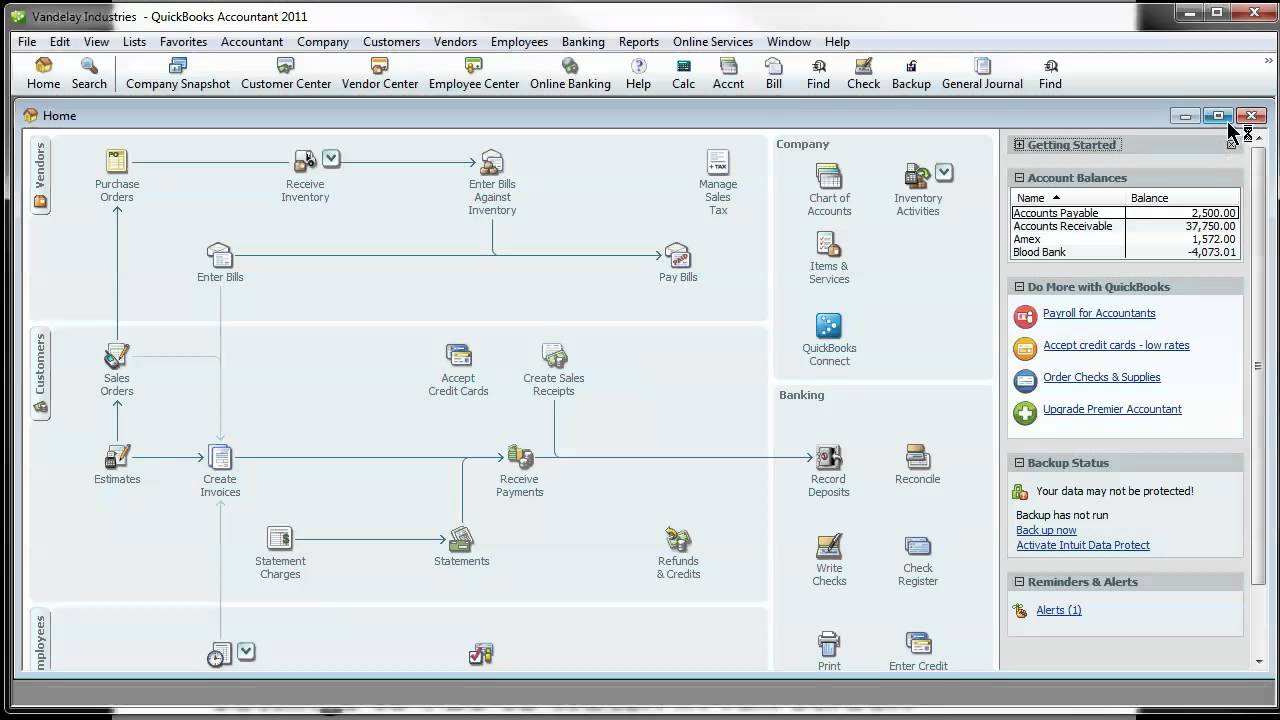The height and width of the screenshot is (720, 1280).
Task: Open the Lists menu
Action: pyautogui.click(x=134, y=42)
